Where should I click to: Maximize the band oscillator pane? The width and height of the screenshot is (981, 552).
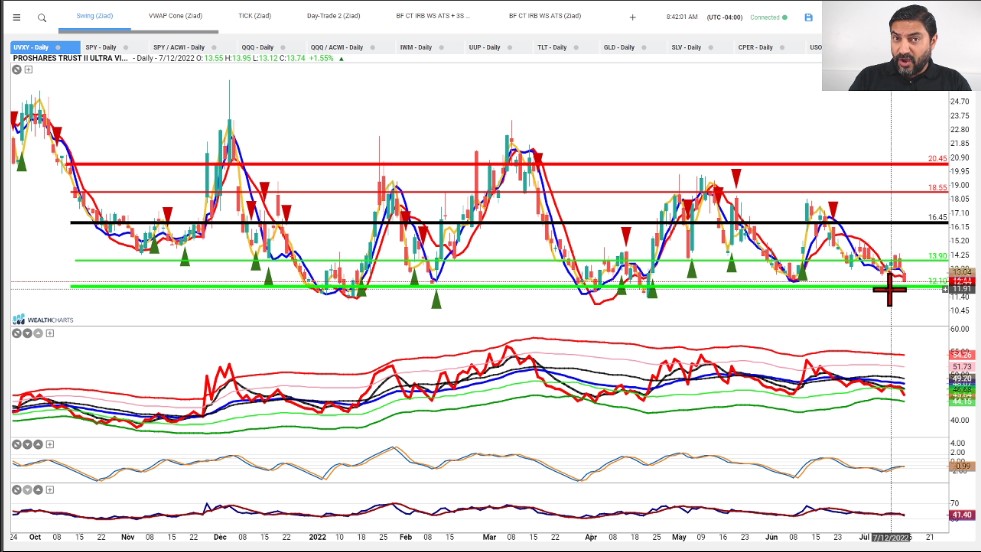pos(49,334)
